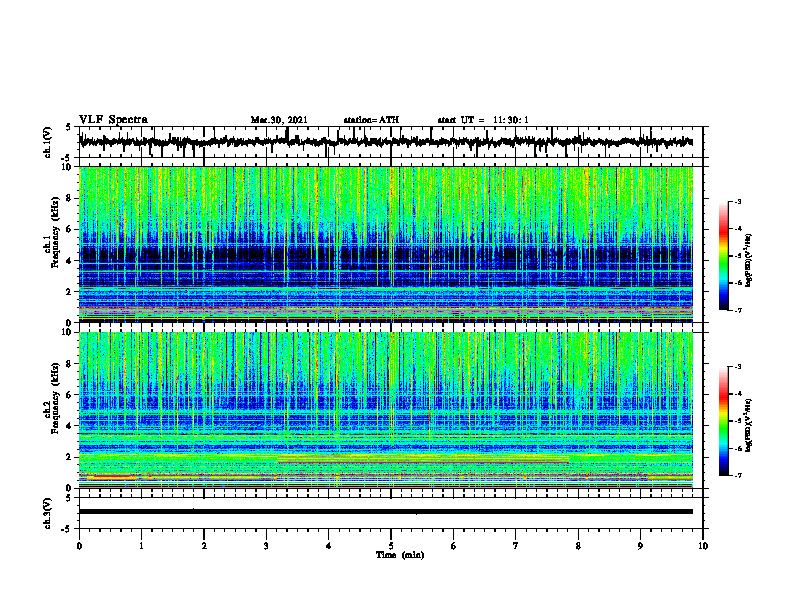Click the ch.1 colorbar log(PSD) unit label
Viewport: 792px width, 612px height.
click(749, 261)
